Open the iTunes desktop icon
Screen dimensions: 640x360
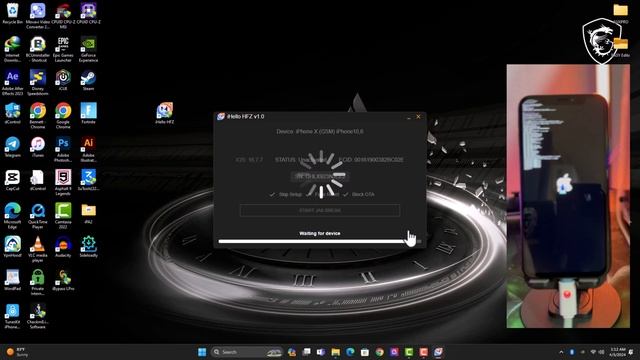pyautogui.click(x=38, y=147)
